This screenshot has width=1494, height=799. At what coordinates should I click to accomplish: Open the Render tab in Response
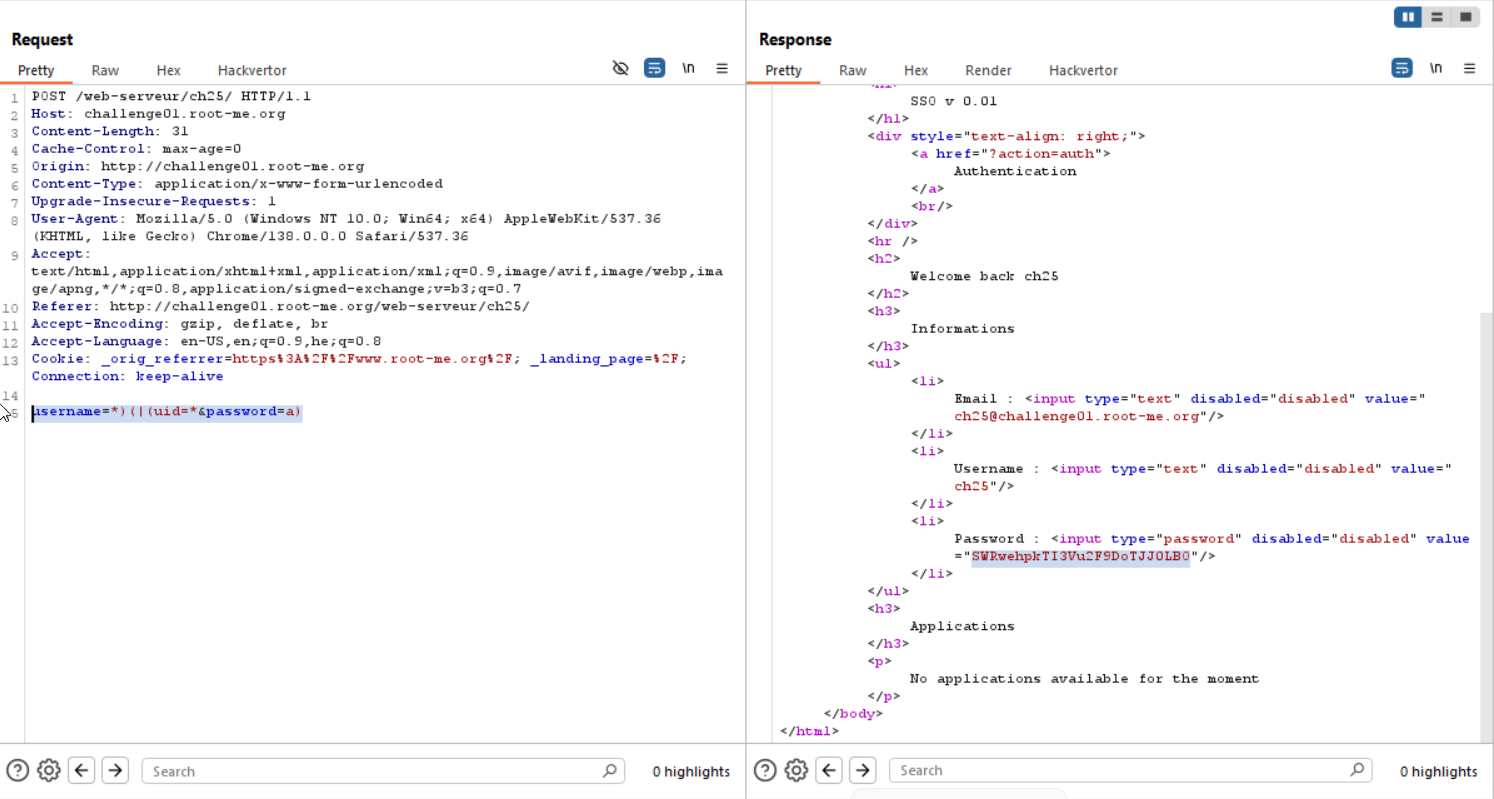pyautogui.click(x=988, y=70)
